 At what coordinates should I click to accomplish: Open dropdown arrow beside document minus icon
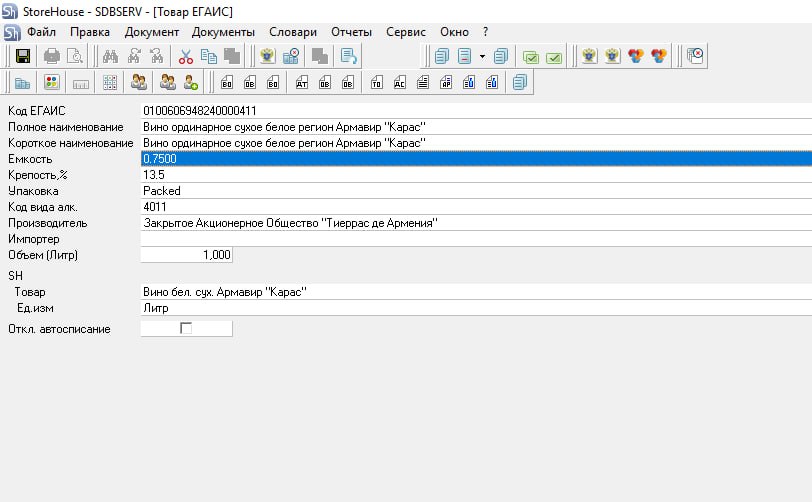coord(482,56)
